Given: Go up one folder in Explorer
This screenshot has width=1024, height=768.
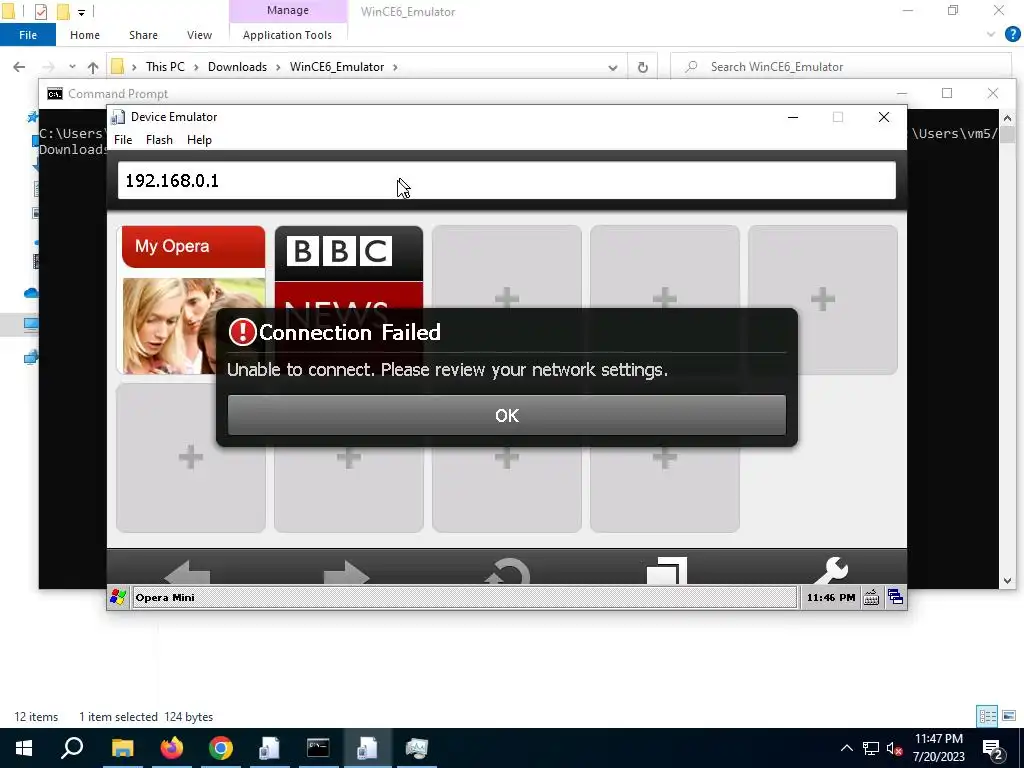Looking at the screenshot, I should pyautogui.click(x=93, y=67).
